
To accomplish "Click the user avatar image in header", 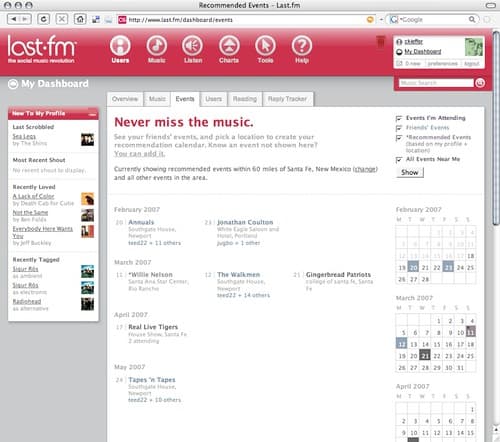I will tap(474, 47).
